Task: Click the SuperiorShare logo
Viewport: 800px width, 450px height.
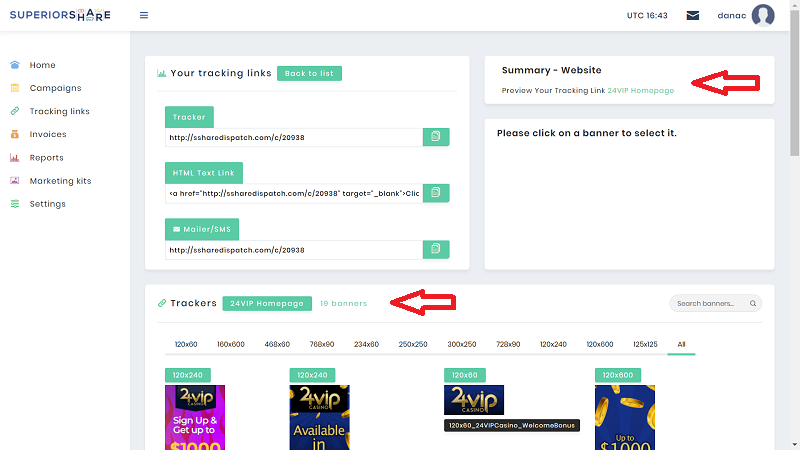Action: (x=60, y=15)
